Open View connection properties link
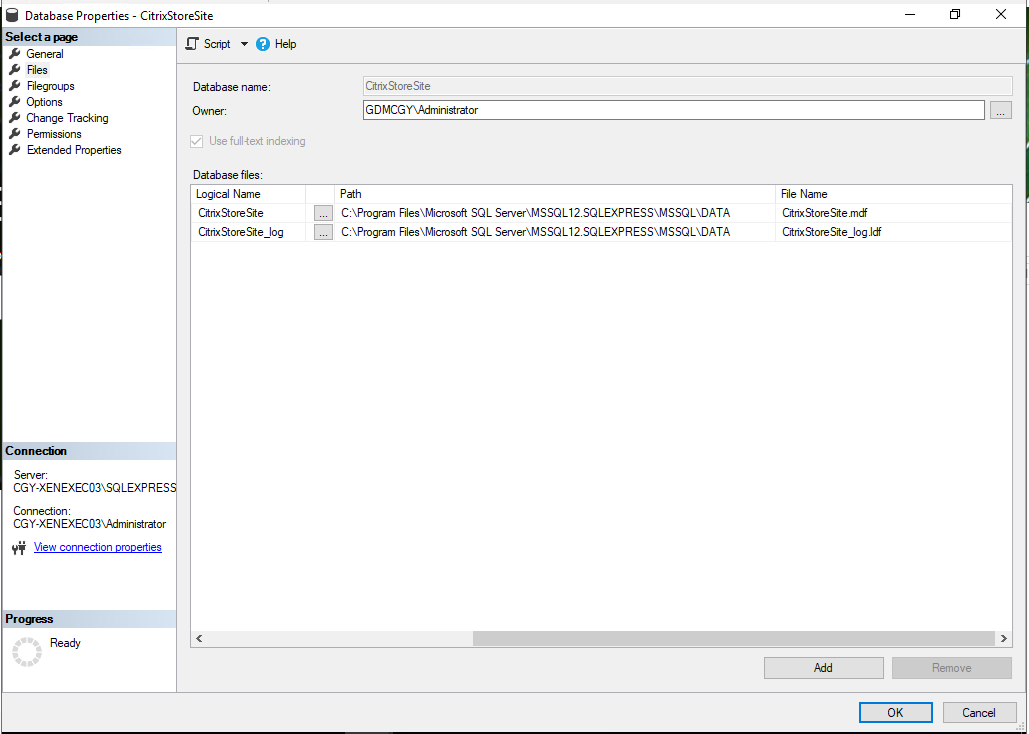1029x734 pixels. click(x=98, y=547)
